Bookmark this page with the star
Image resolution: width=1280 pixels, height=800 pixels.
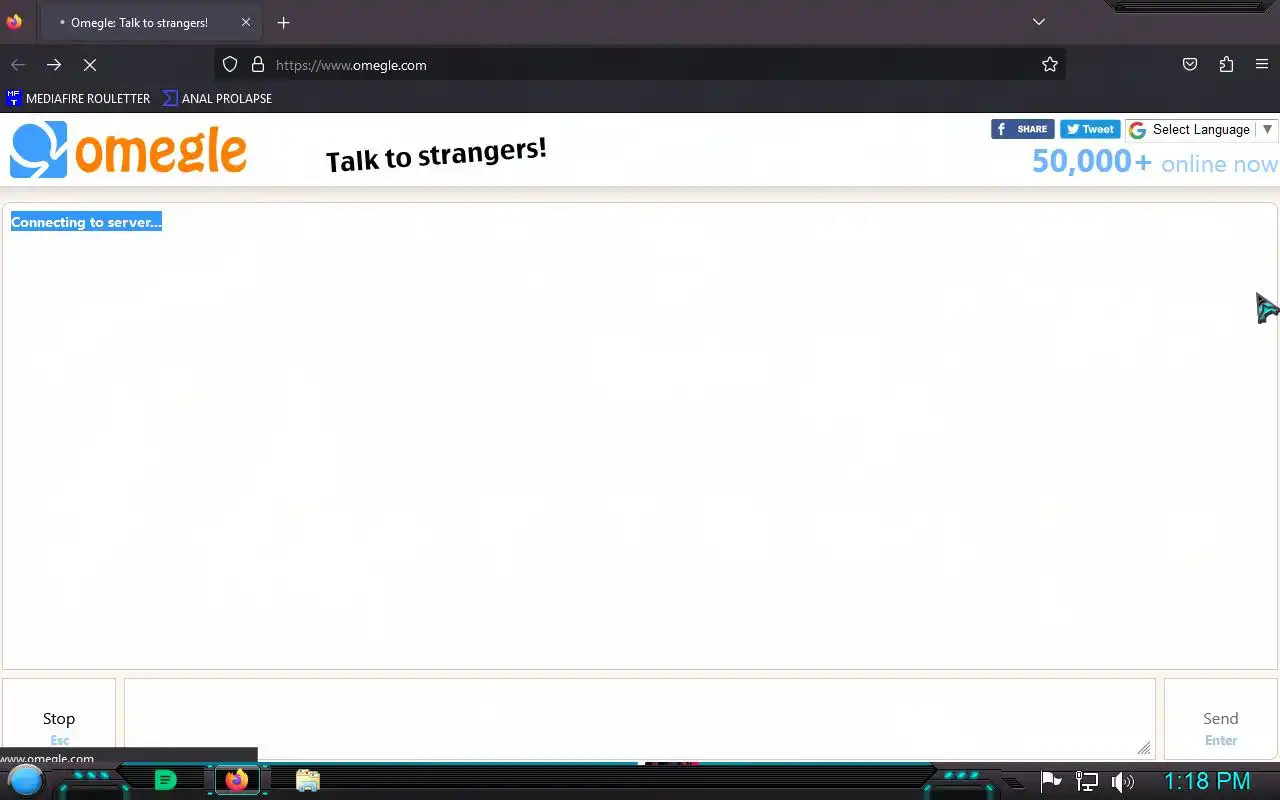(1049, 64)
